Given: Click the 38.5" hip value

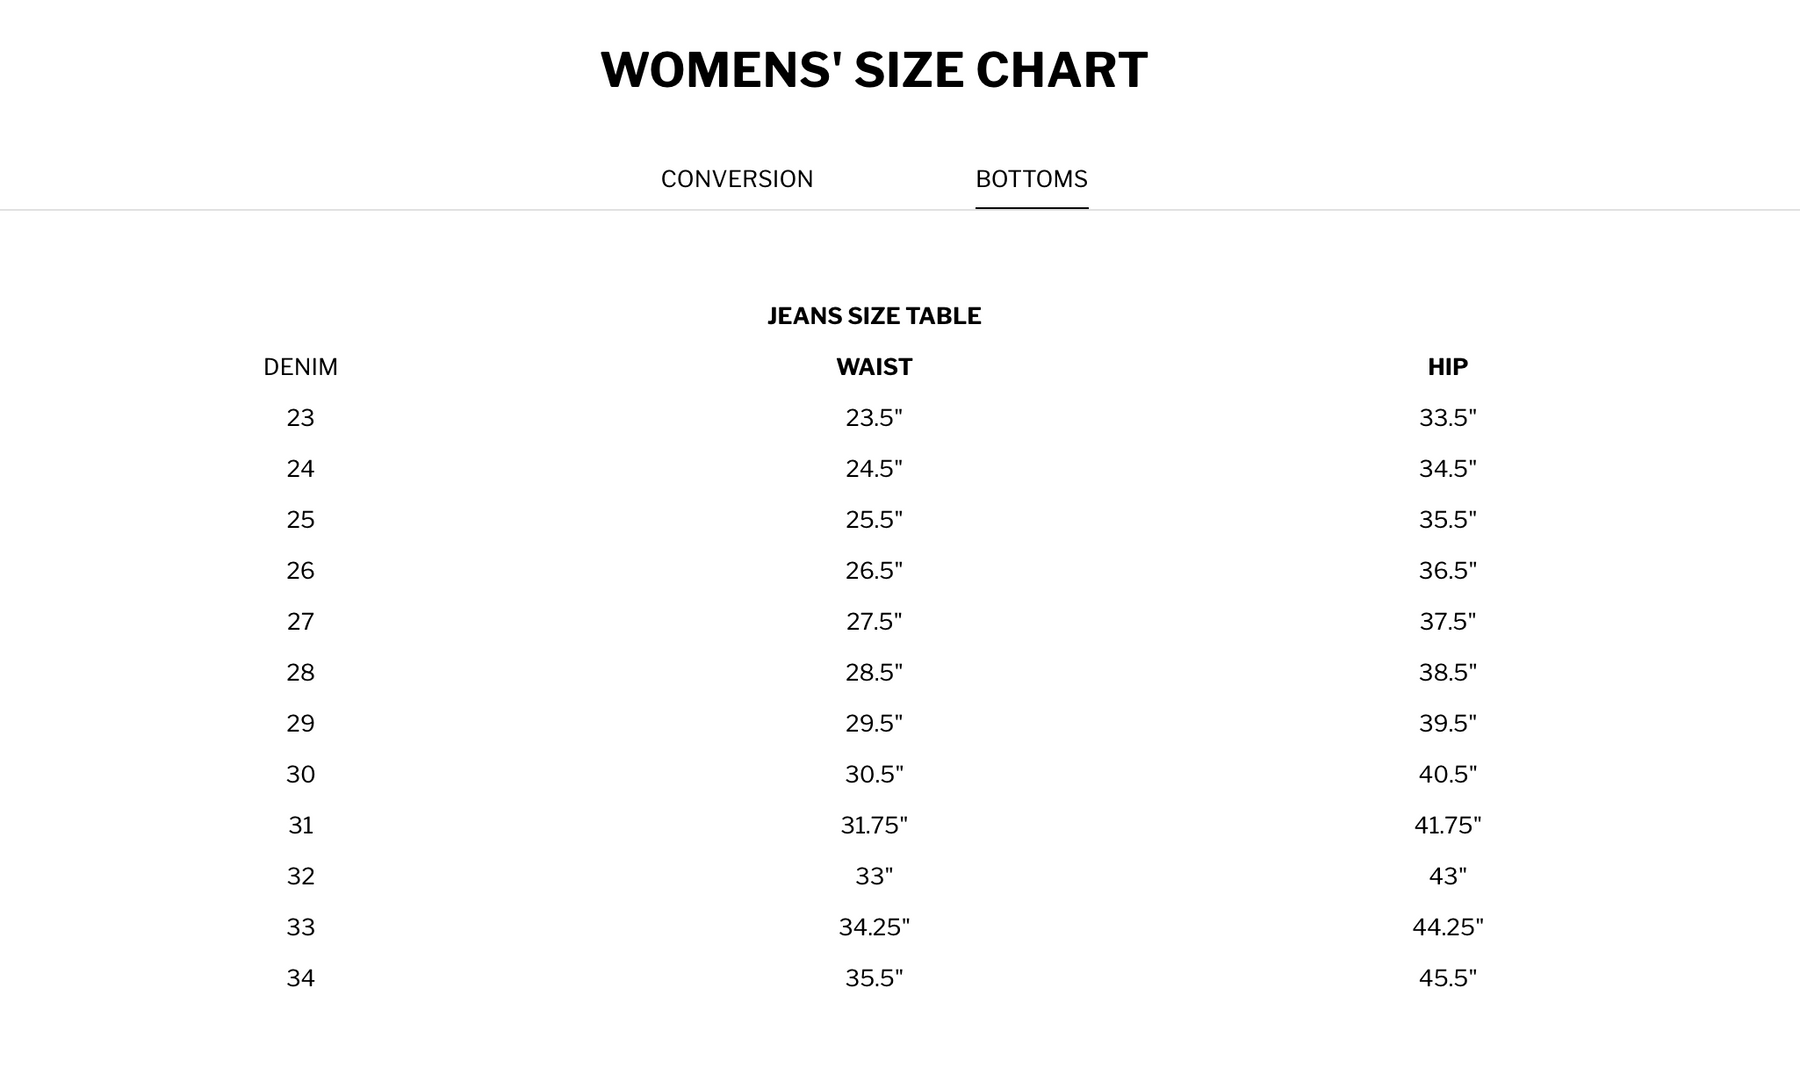Looking at the screenshot, I should point(1447,673).
